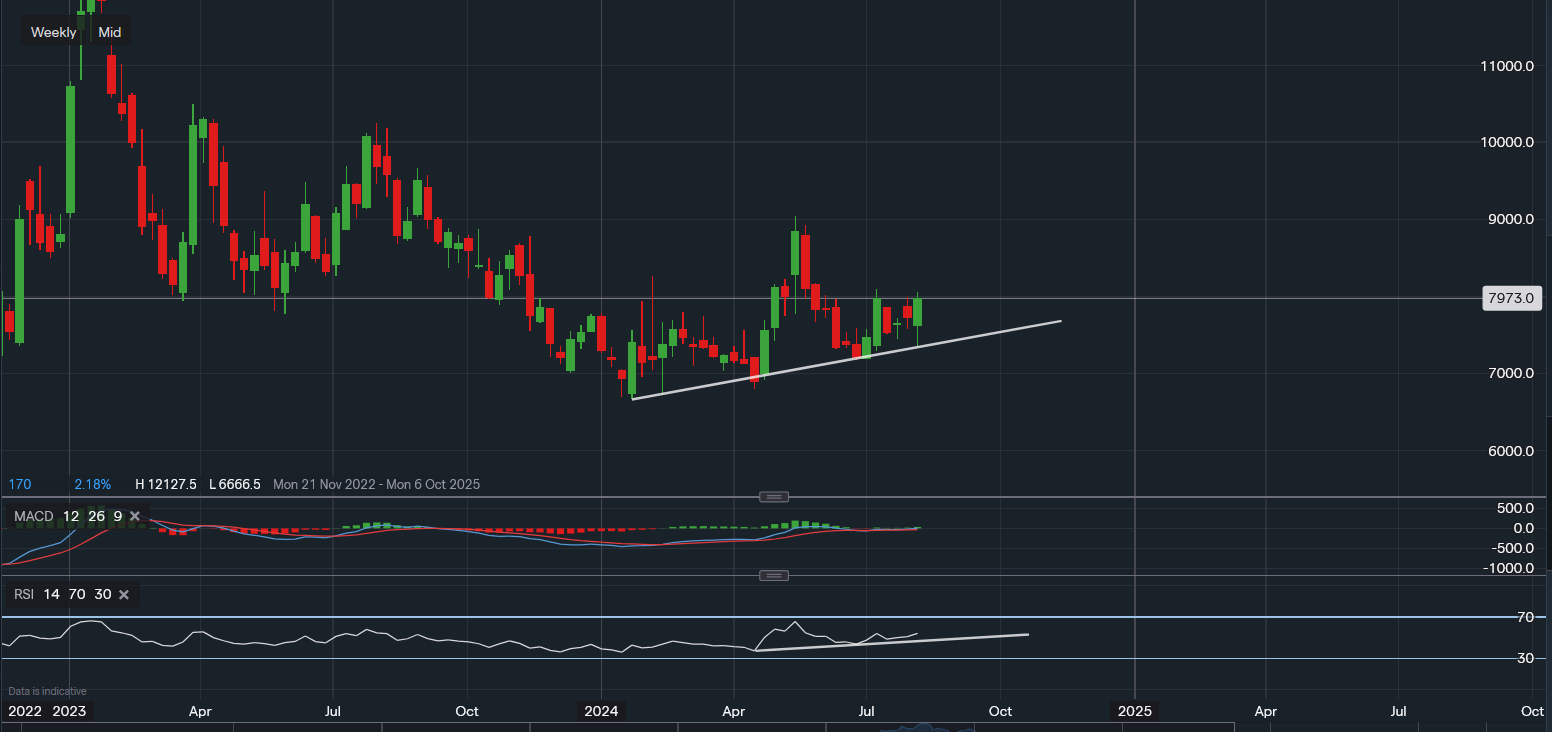Click the 2025 label on time axis
1552x732 pixels.
[x=1134, y=711]
